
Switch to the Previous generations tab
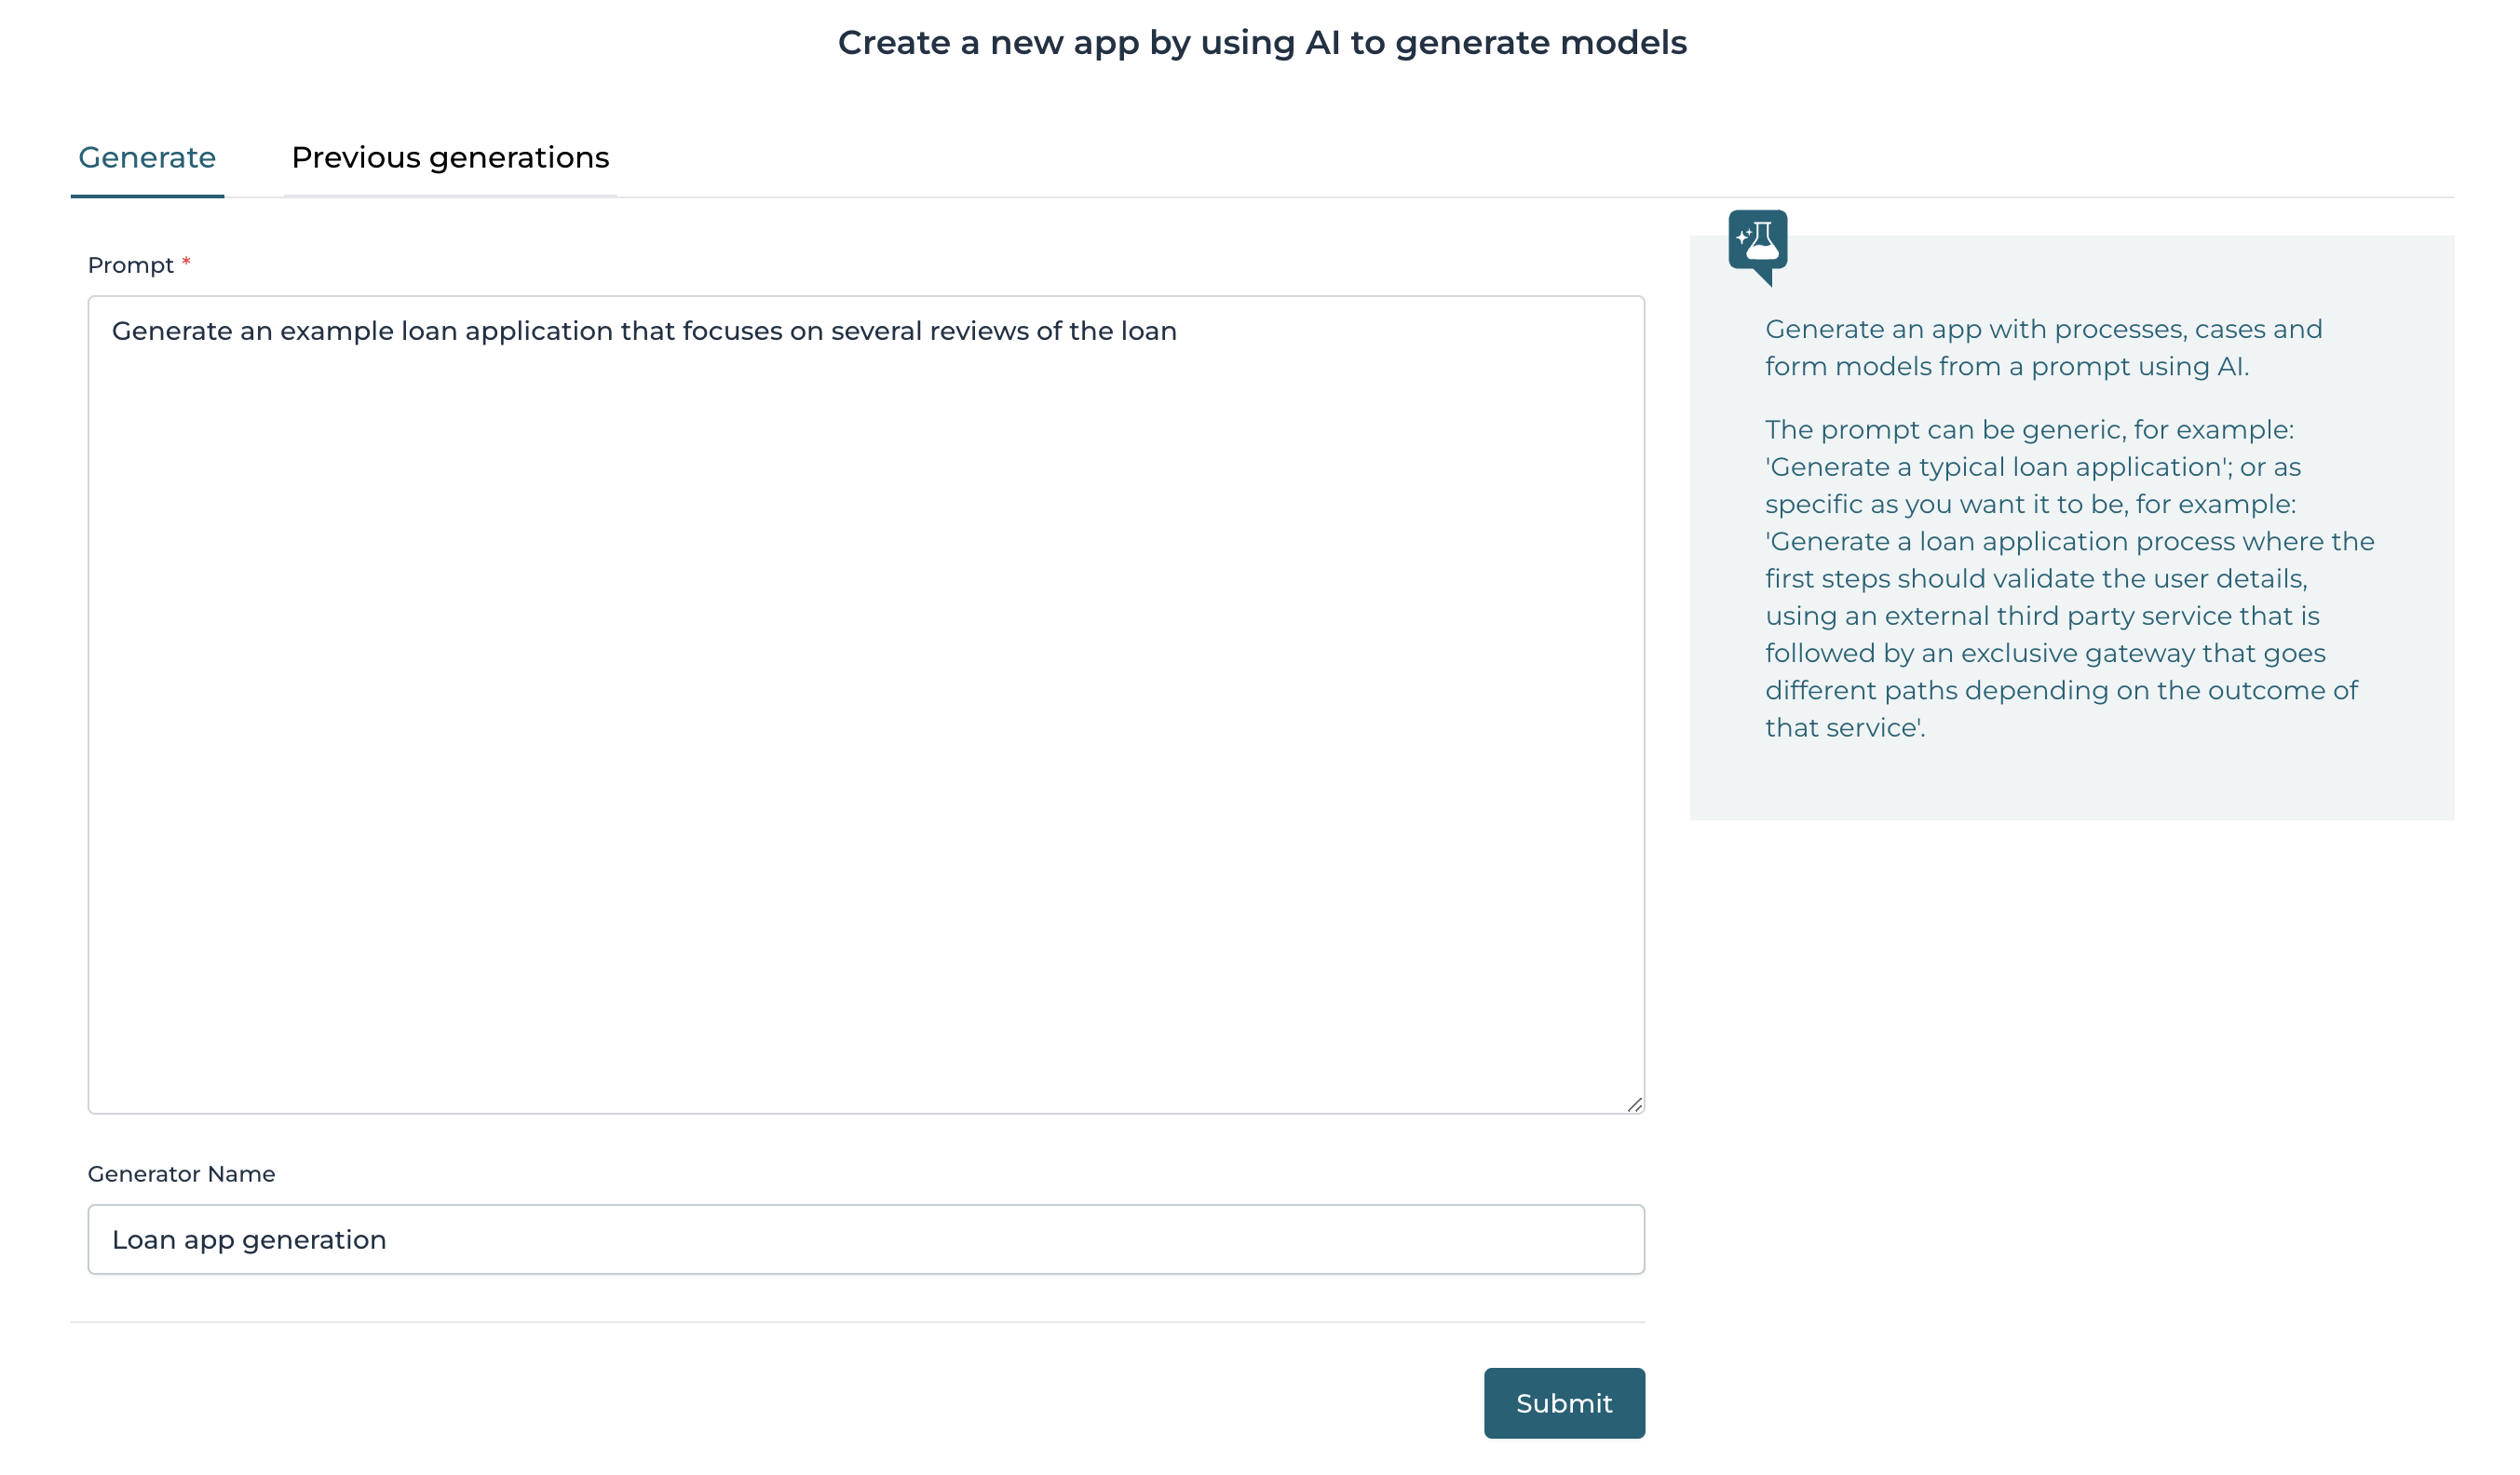tap(449, 157)
